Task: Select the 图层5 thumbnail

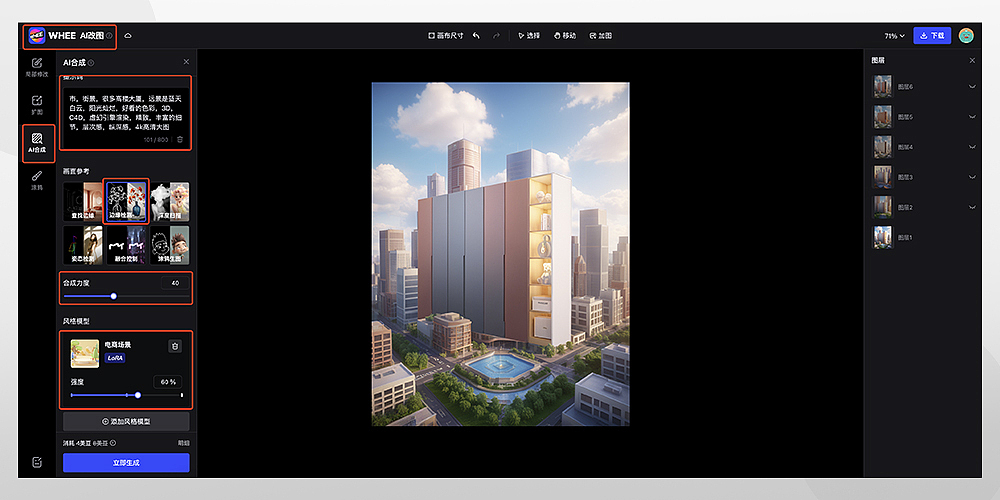Action: click(883, 117)
